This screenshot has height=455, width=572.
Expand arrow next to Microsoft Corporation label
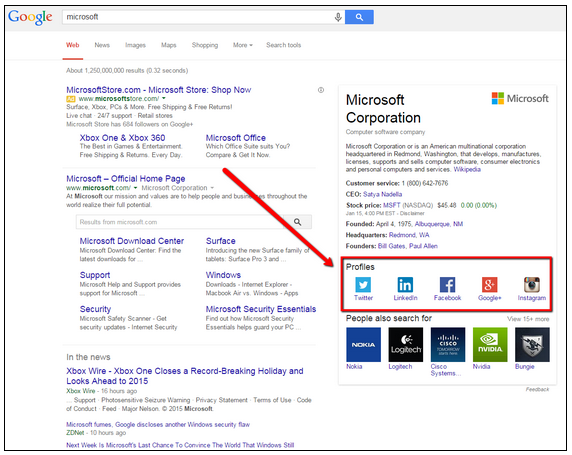(212, 188)
